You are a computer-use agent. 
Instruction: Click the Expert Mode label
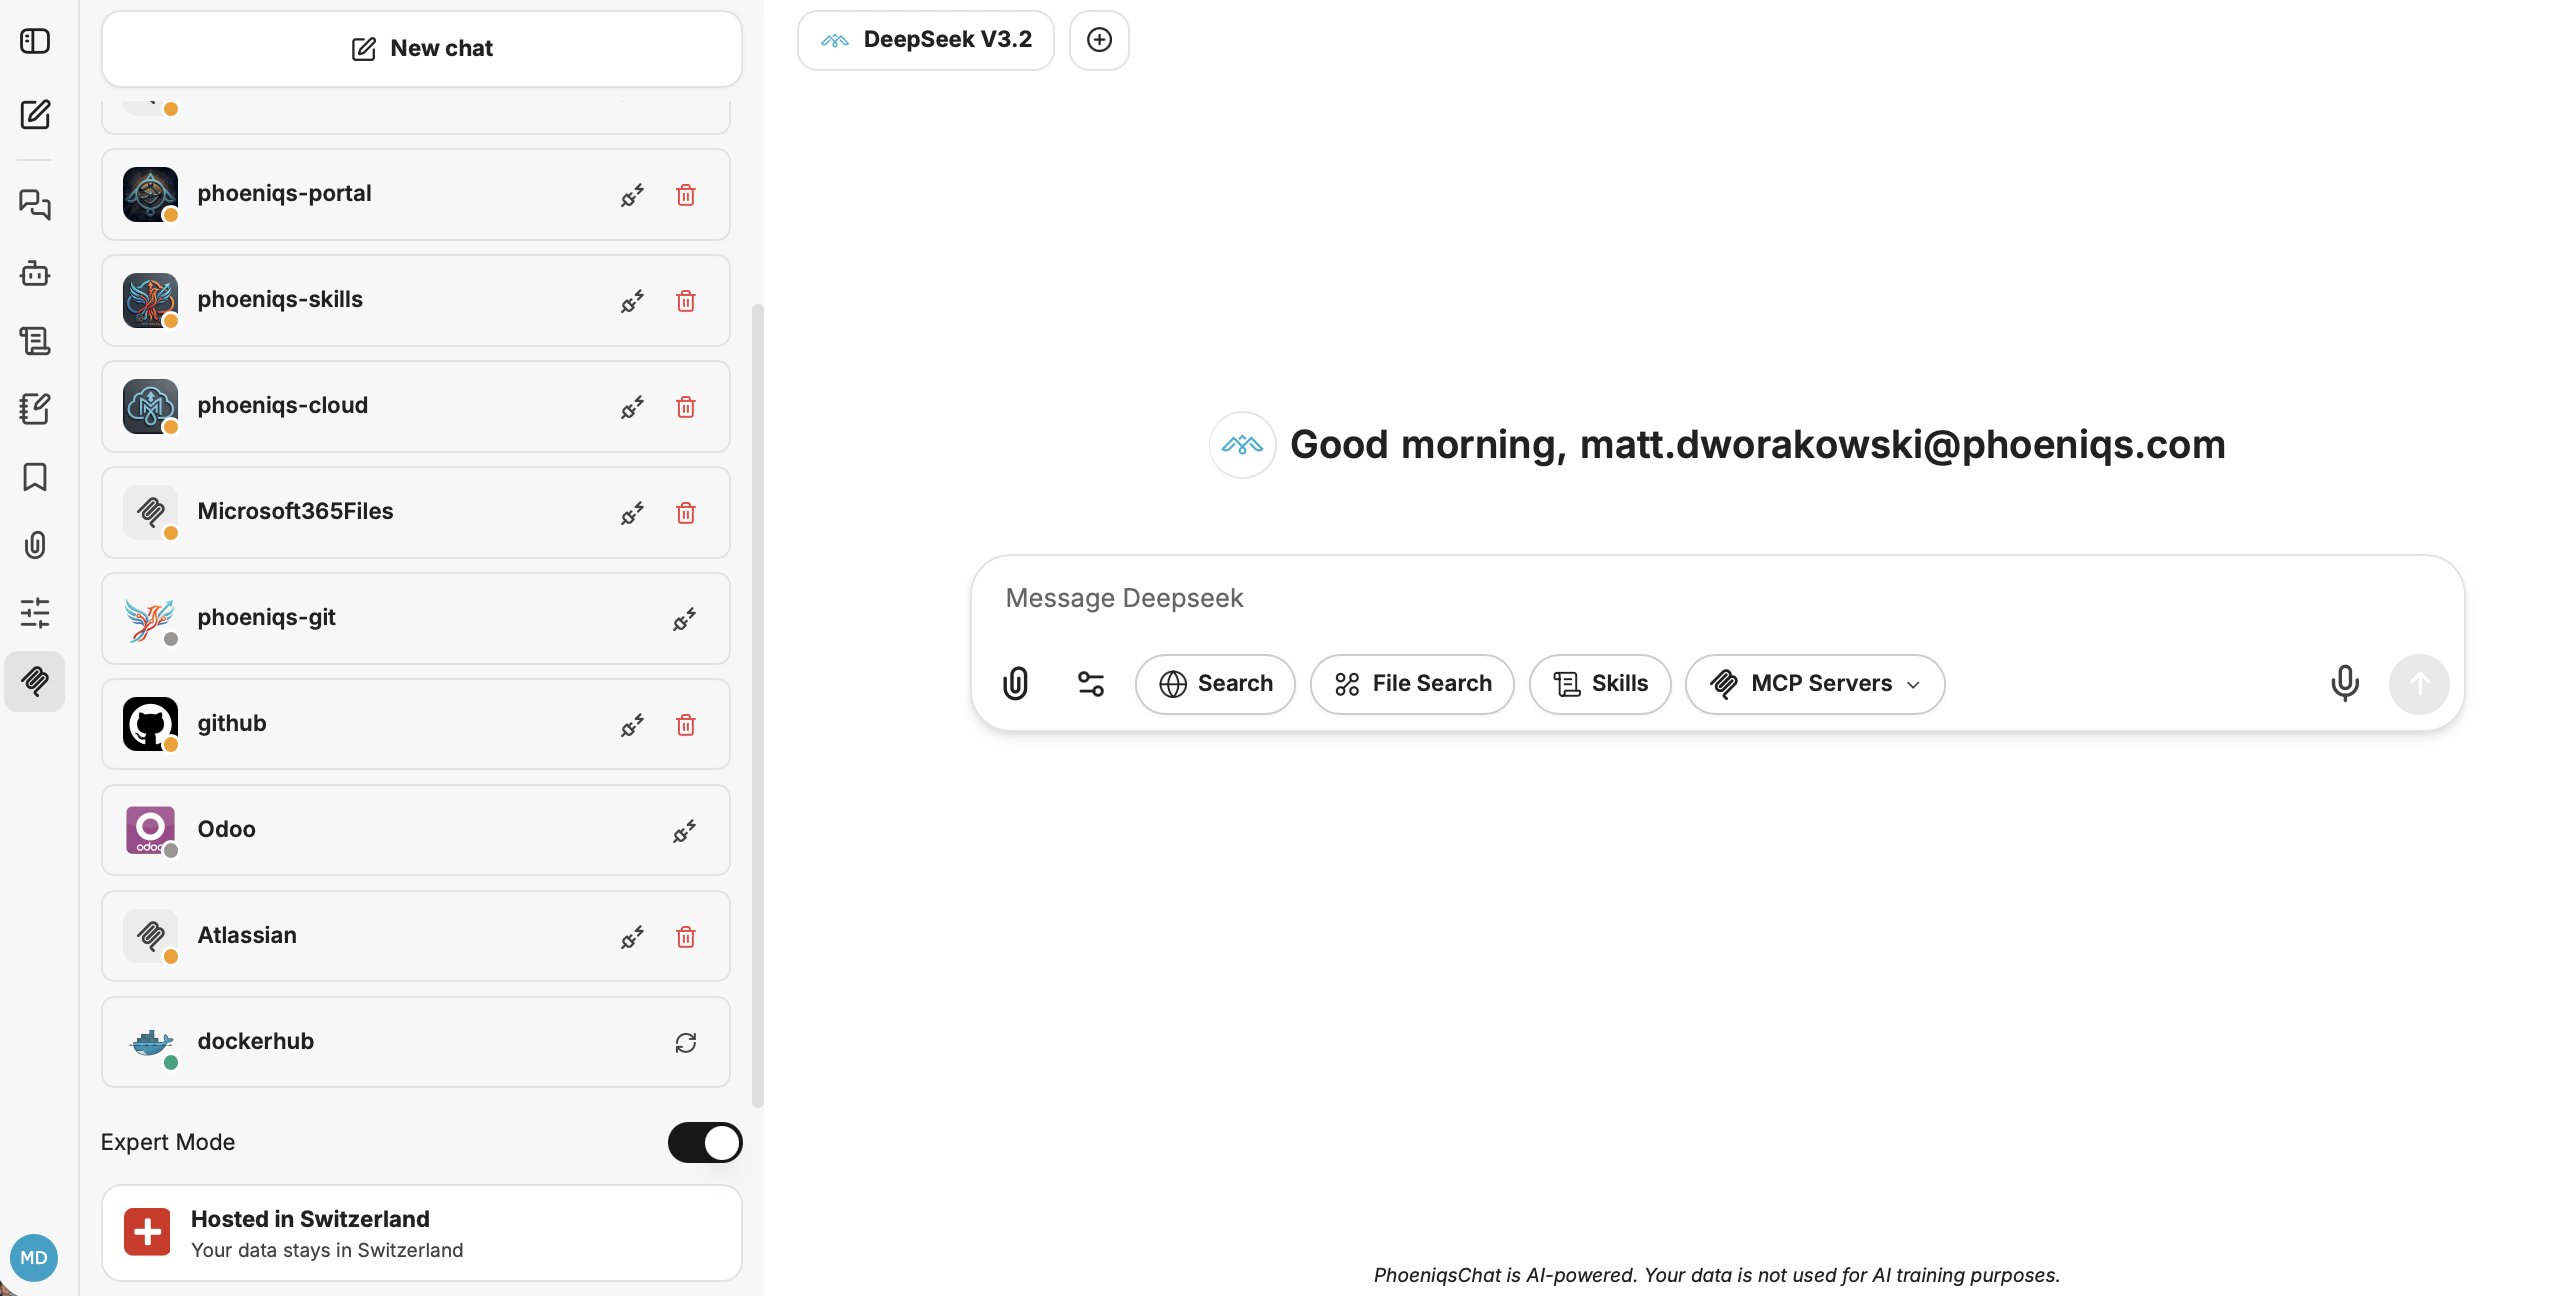click(x=168, y=1142)
